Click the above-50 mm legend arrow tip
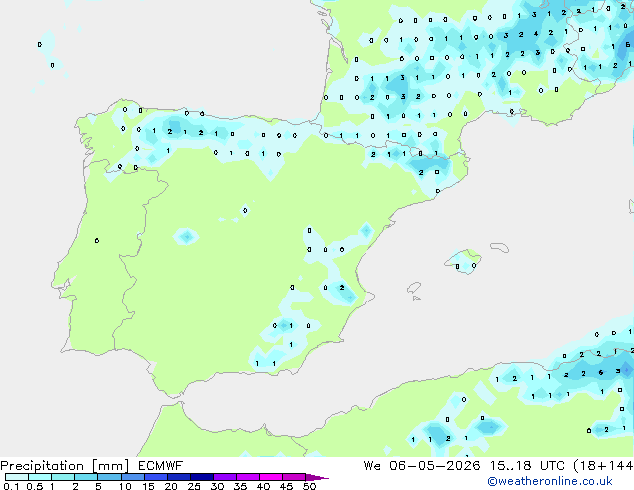 tap(317, 477)
